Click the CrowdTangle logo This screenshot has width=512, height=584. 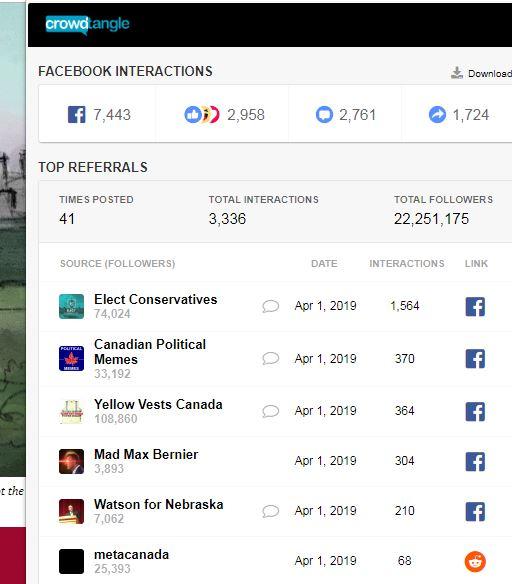pyautogui.click(x=87, y=25)
